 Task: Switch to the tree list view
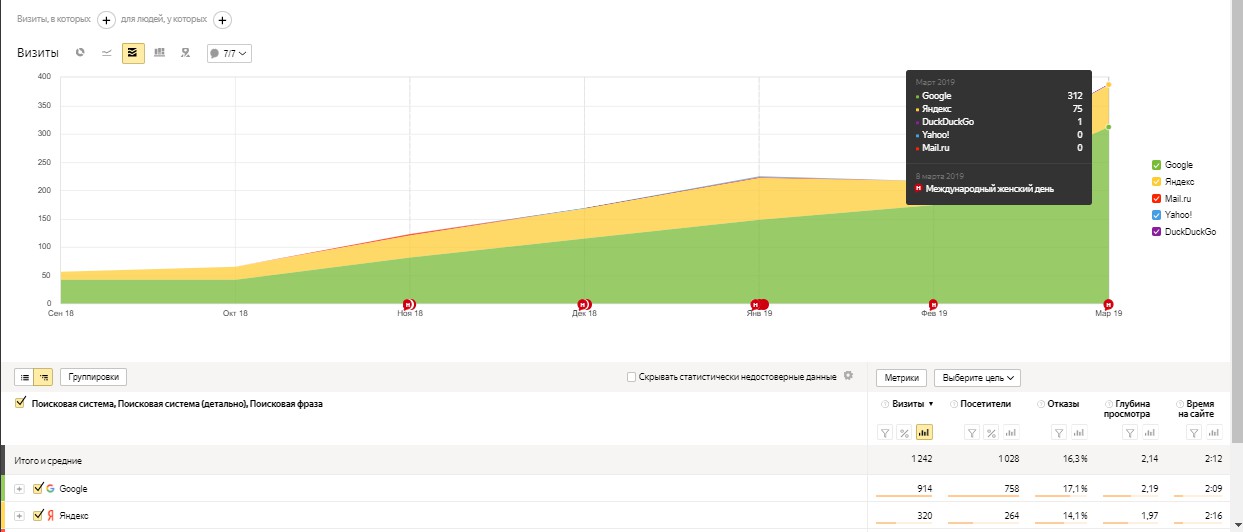point(43,377)
